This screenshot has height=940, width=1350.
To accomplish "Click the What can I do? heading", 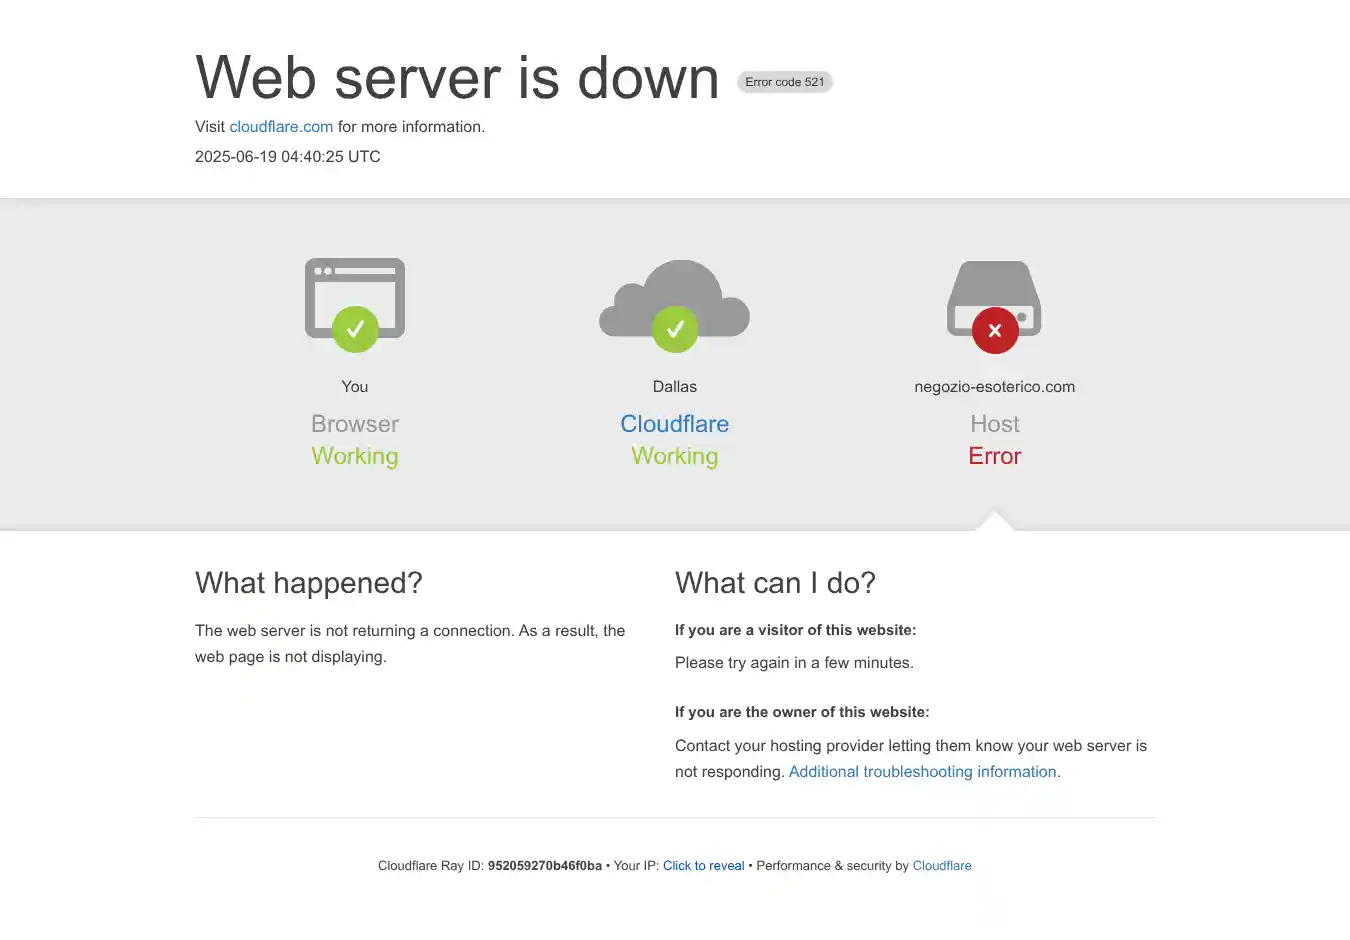I will [775, 583].
